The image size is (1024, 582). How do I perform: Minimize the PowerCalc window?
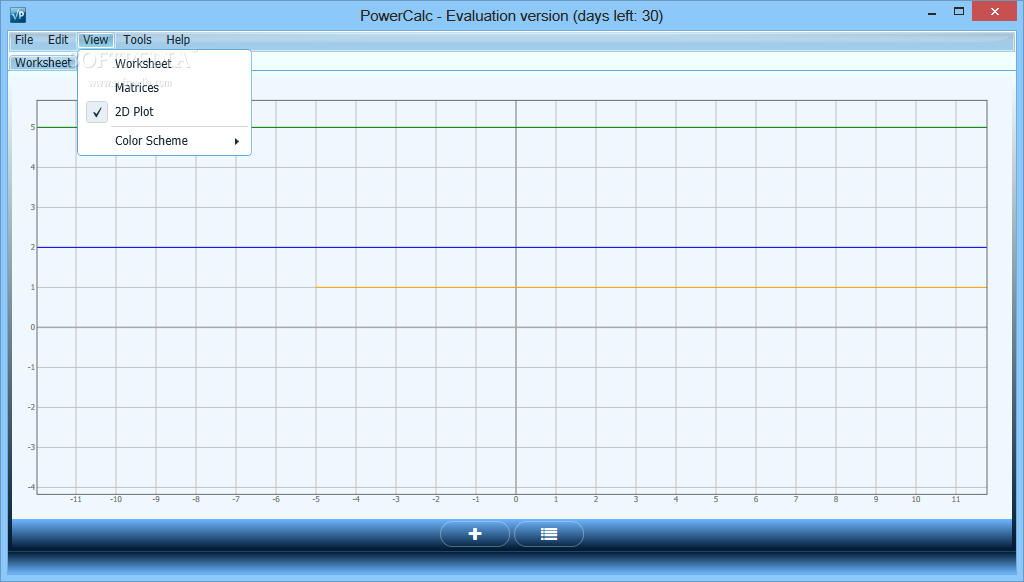coord(932,12)
